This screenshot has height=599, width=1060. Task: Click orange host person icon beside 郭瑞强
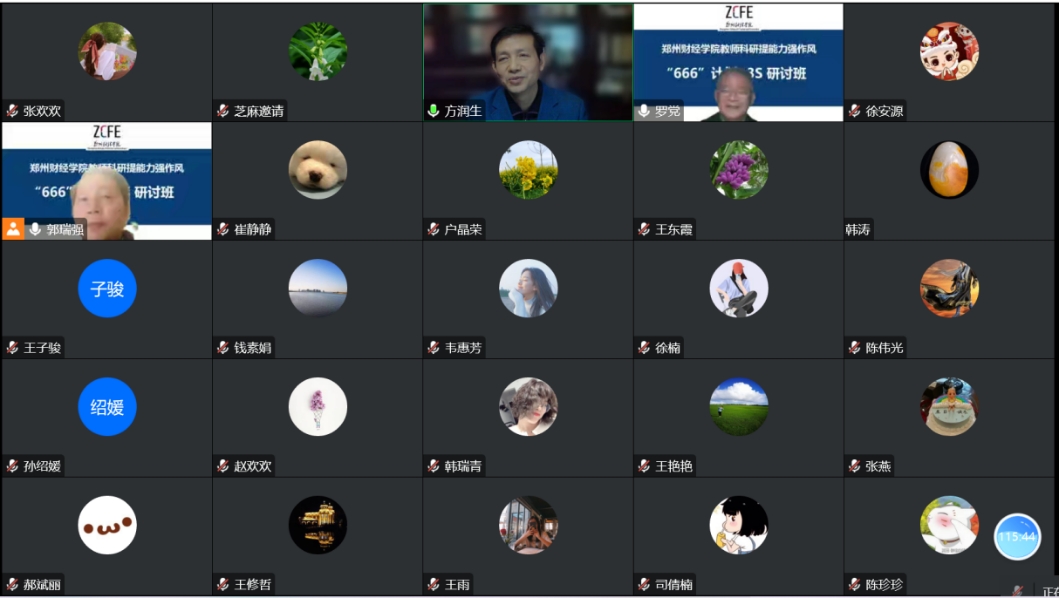(x=13, y=229)
